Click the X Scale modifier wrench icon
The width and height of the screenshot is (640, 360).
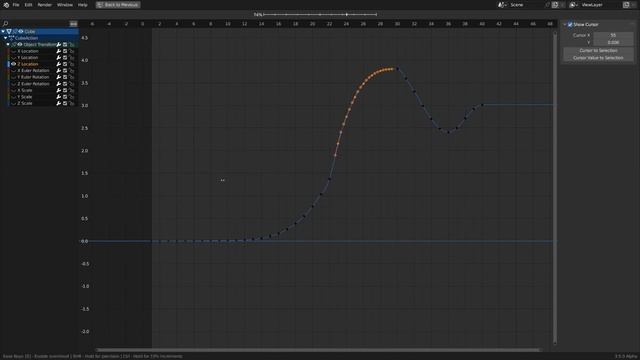58,90
